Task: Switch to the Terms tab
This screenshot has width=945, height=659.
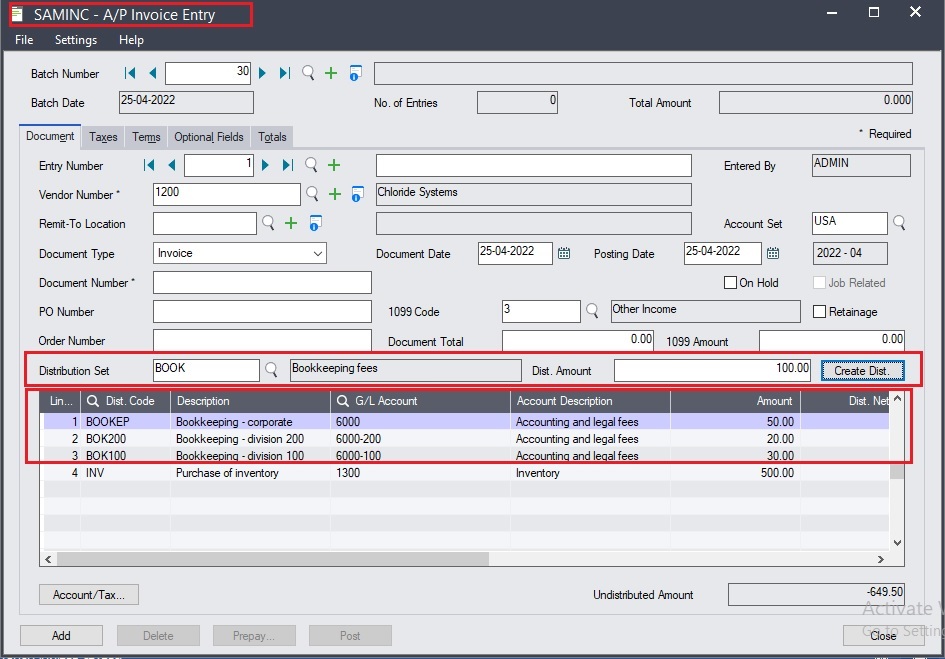Action: (146, 137)
